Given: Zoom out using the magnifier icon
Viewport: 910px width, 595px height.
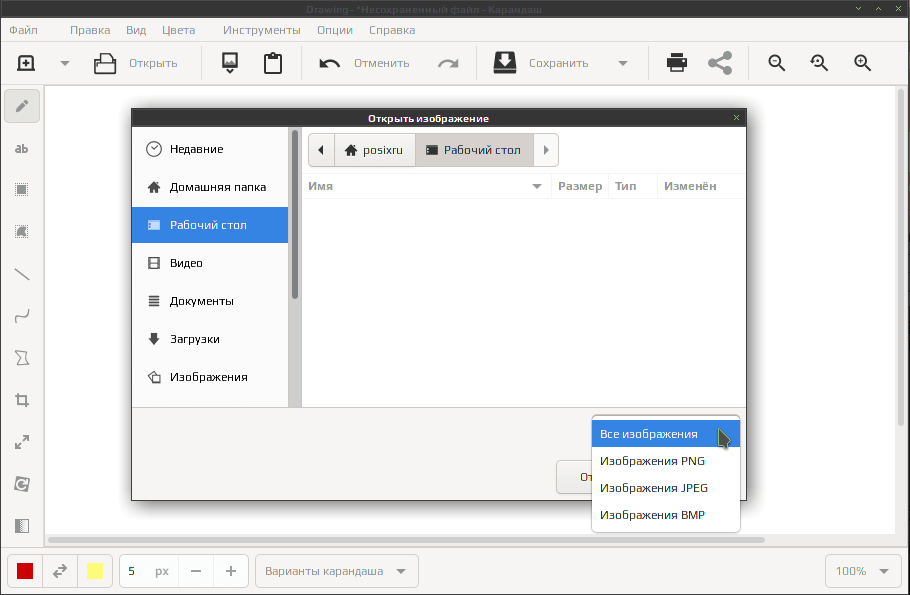Looking at the screenshot, I should tap(777, 63).
